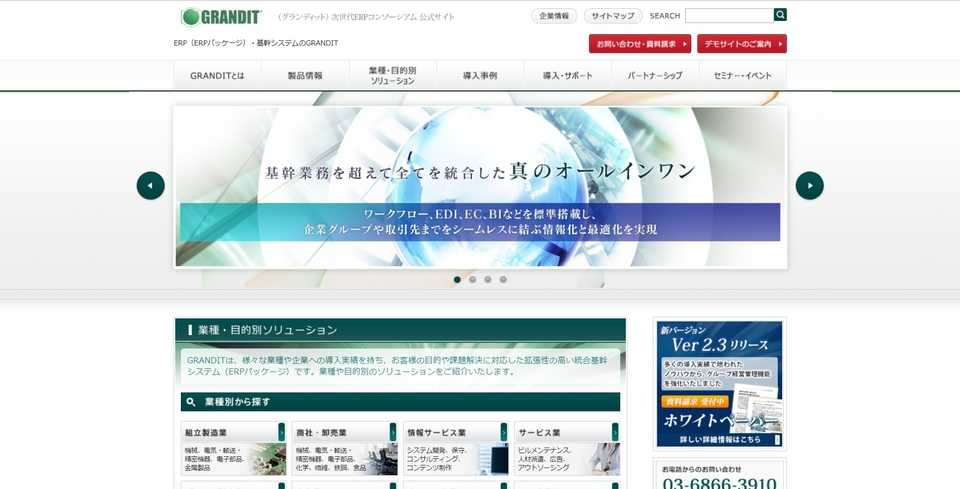Open 組立製造業 industry card
This screenshot has height=489, width=960.
[x=233, y=449]
